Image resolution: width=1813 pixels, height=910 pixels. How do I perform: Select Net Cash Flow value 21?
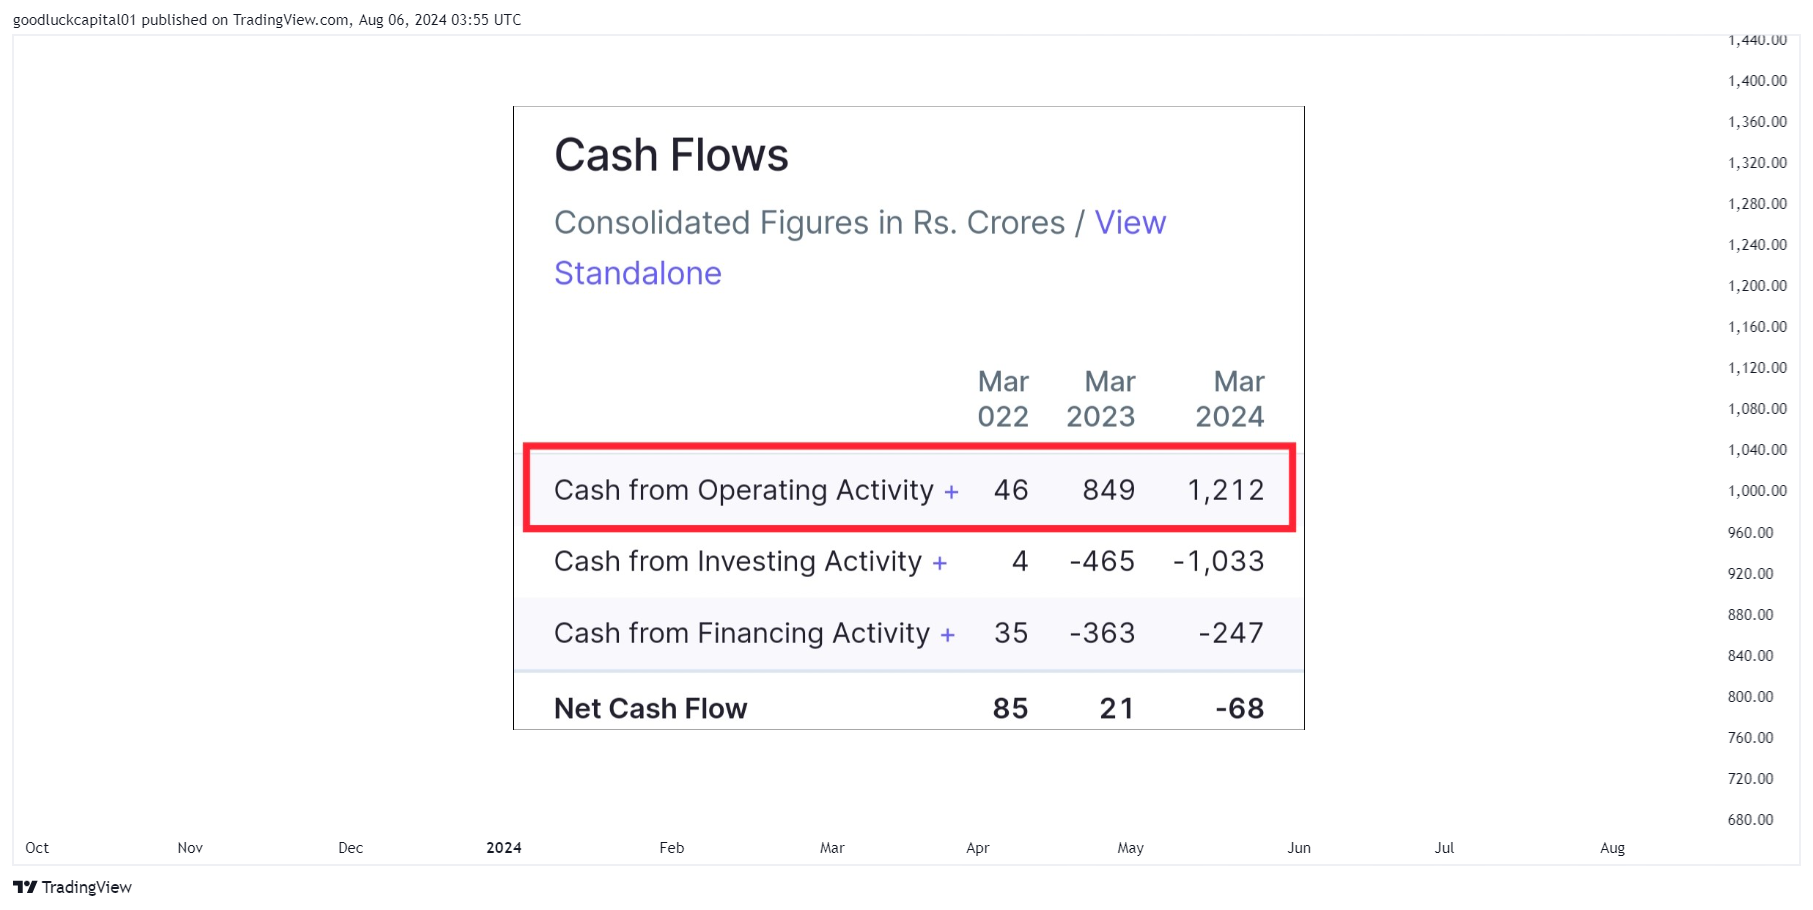coord(1117,708)
